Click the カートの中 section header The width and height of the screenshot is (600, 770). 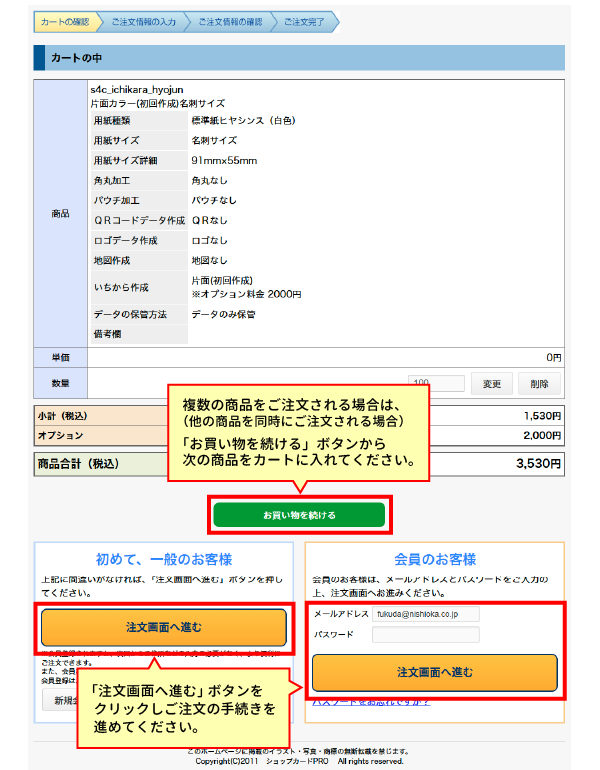point(299,59)
